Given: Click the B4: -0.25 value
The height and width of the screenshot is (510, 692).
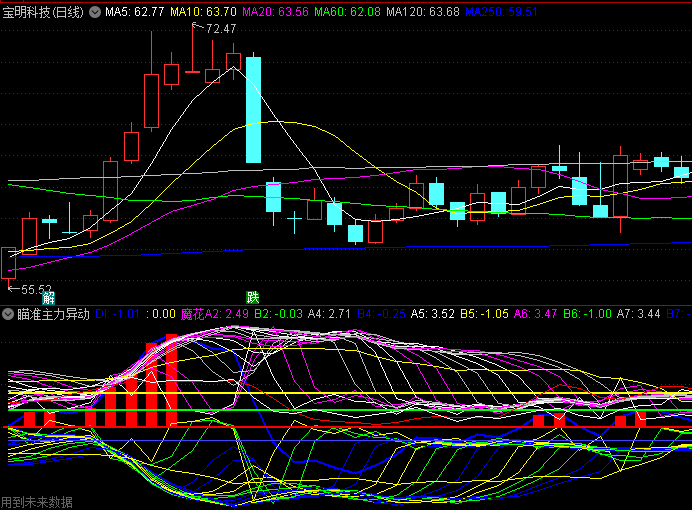Looking at the screenshot, I should click(381, 314).
